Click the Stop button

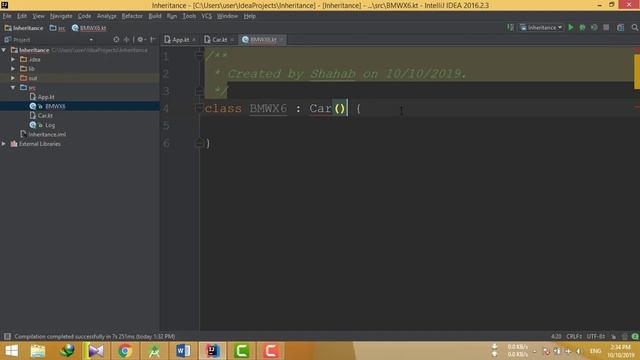click(606, 27)
